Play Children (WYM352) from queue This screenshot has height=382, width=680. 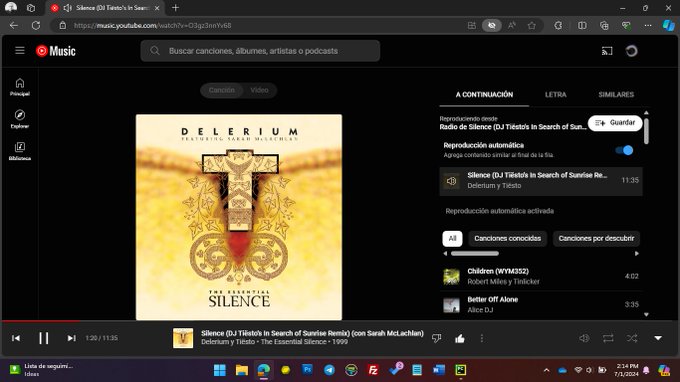coord(540,276)
